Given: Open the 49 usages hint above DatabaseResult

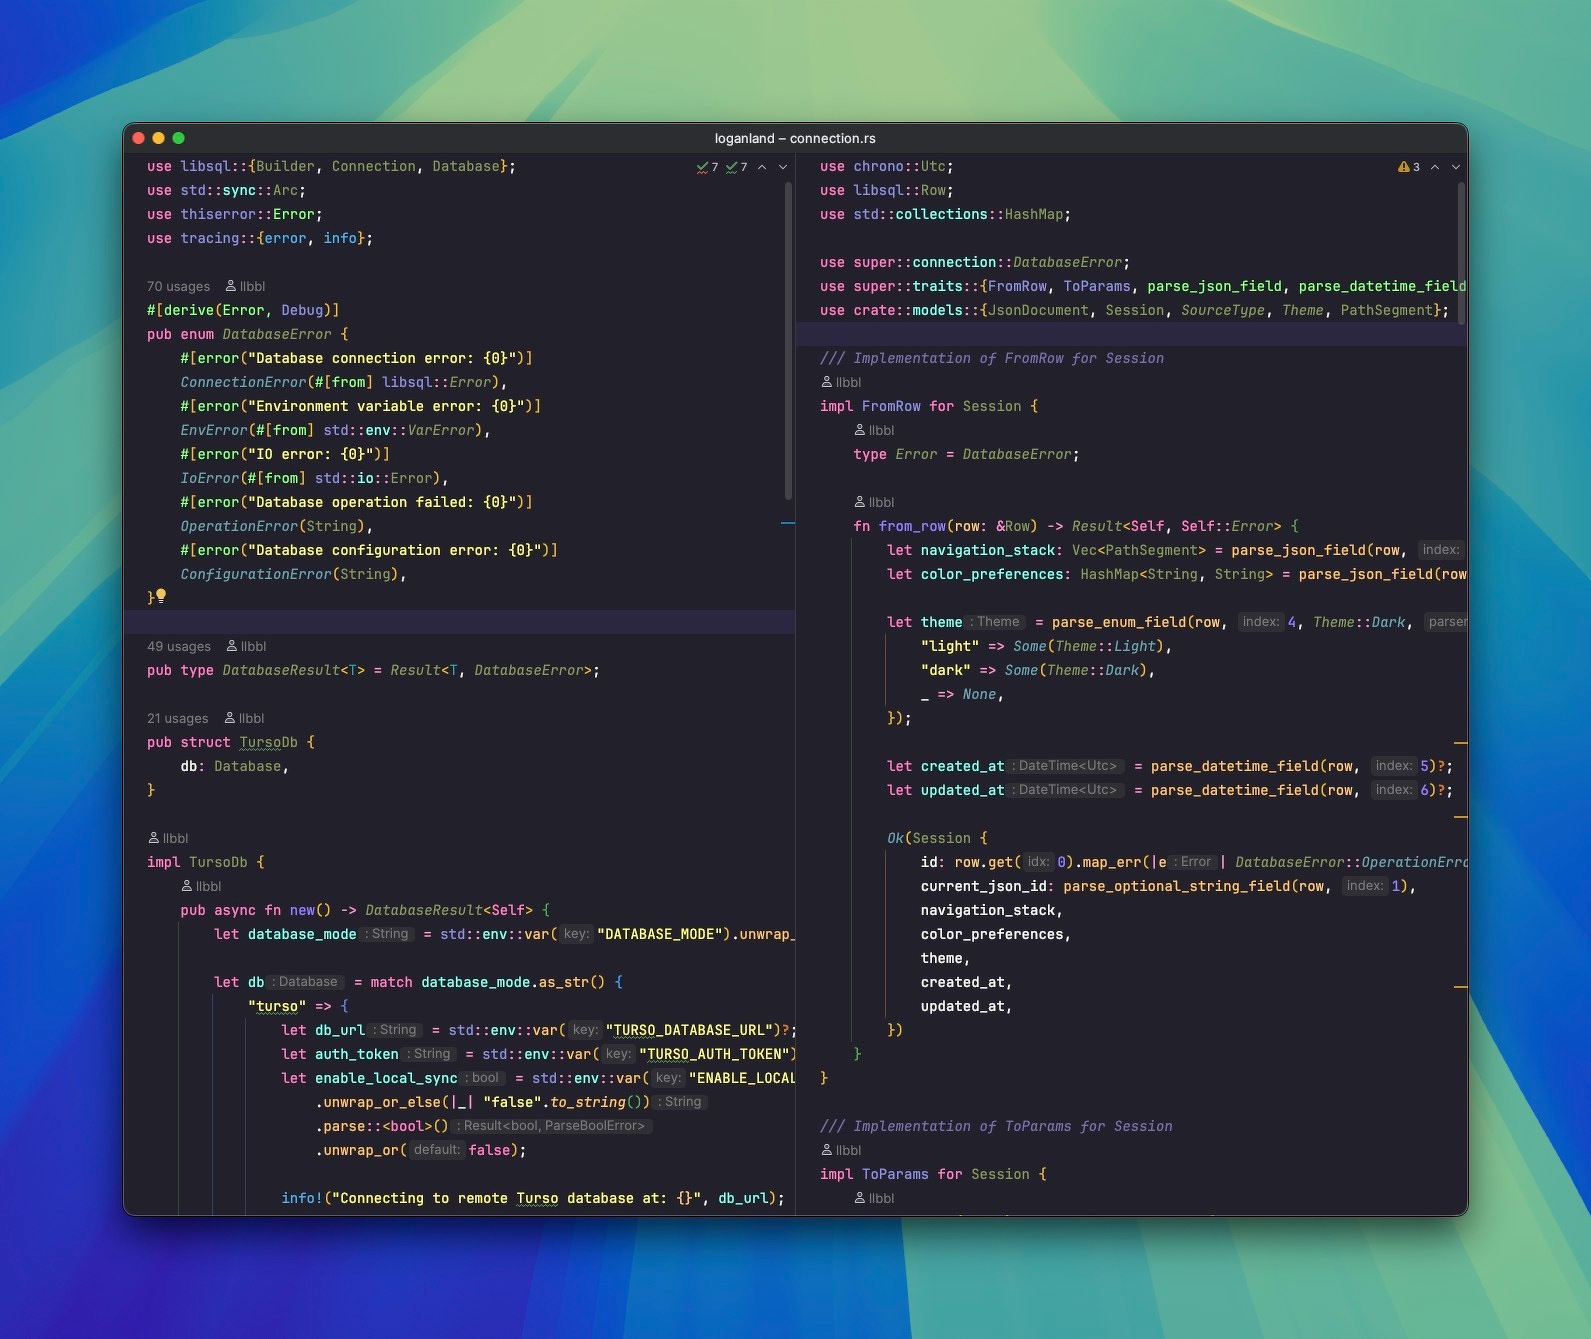Looking at the screenshot, I should click(179, 646).
